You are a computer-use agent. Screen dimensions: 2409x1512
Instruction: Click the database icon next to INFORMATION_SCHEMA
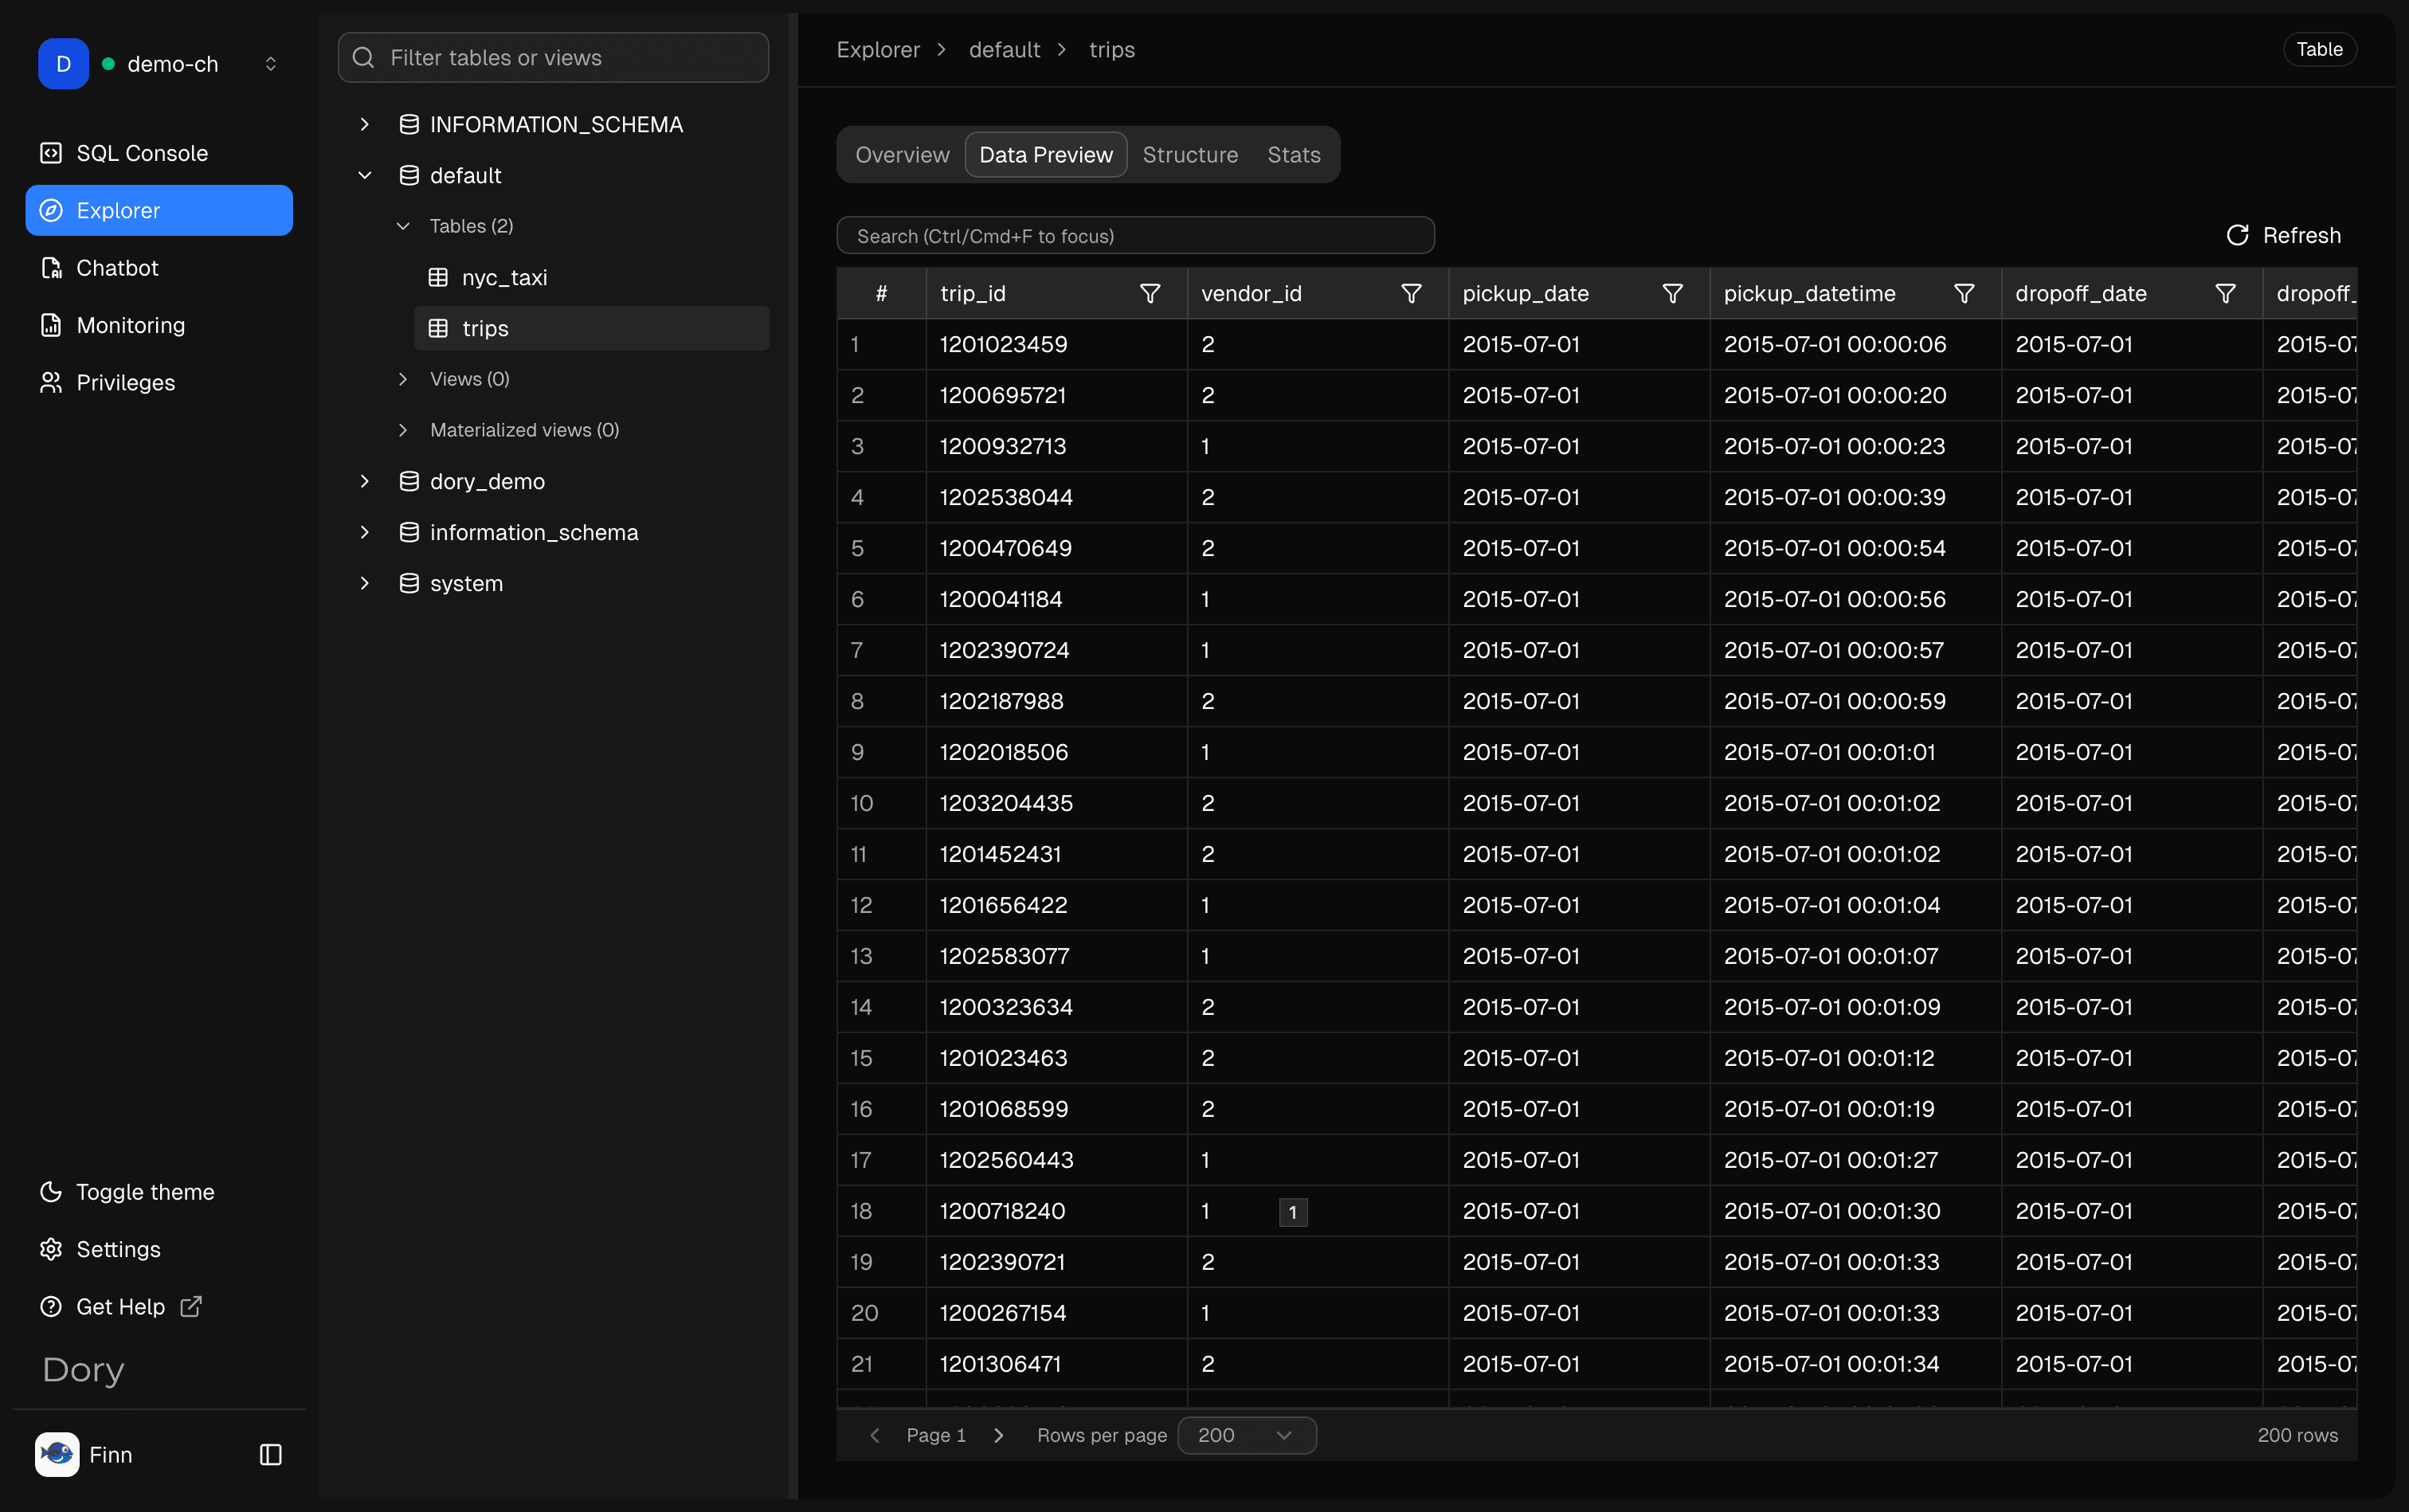409,124
